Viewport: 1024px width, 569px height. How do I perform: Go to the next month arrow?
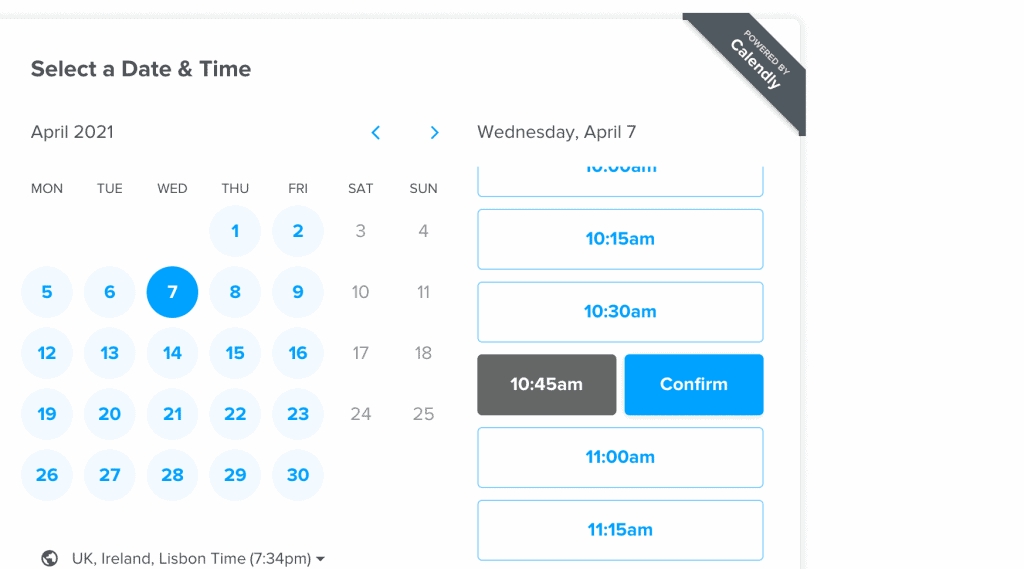tap(434, 132)
